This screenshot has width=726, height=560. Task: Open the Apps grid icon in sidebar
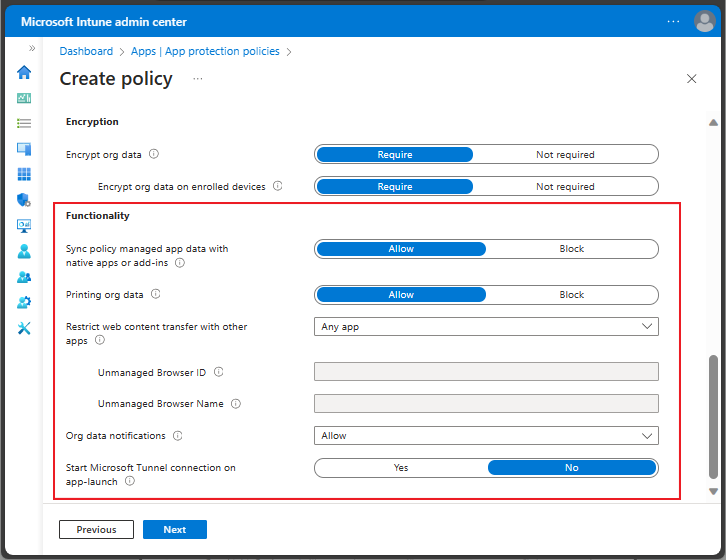click(x=24, y=174)
